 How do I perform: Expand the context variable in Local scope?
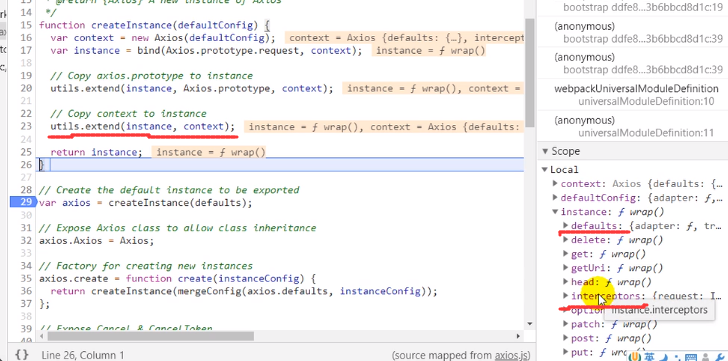click(555, 184)
